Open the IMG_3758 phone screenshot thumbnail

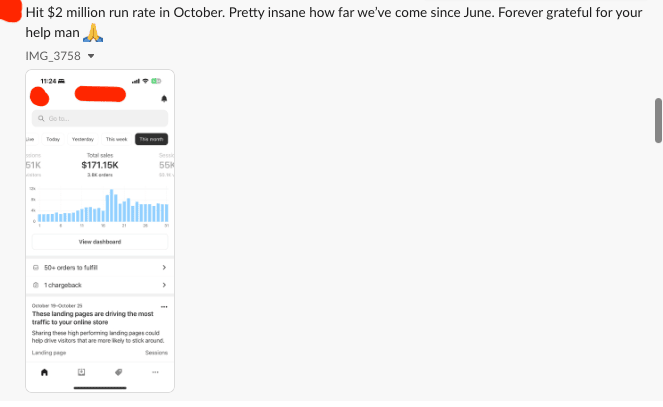pyautogui.click(x=100, y=230)
